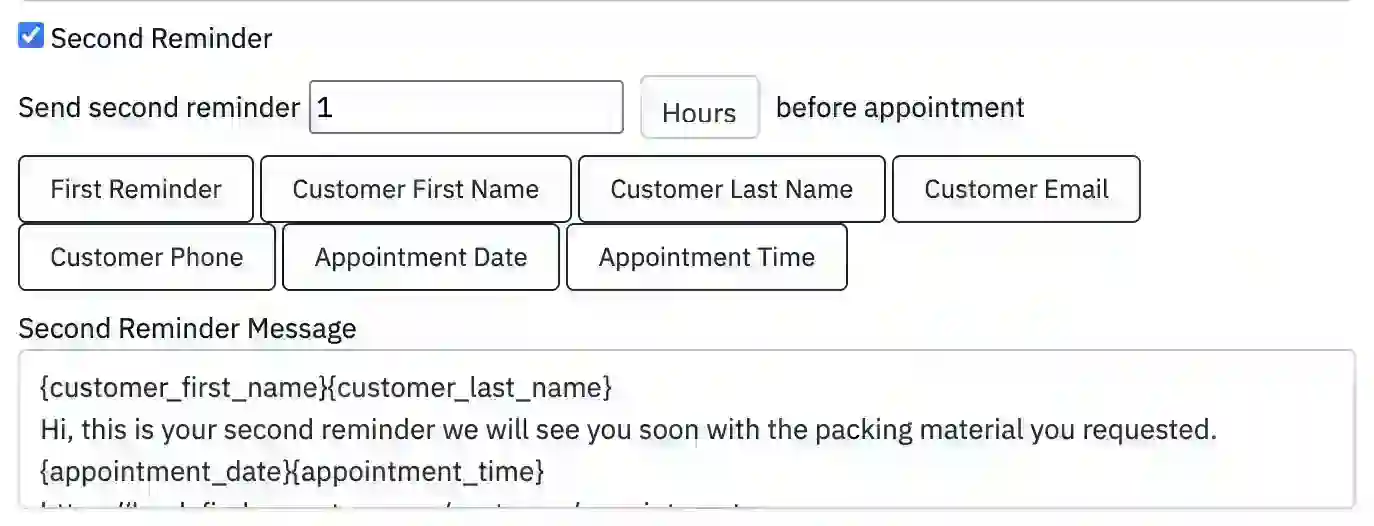This screenshot has width=1374, height=526.
Task: Click the "Hi, this is your second reminder" line
Action: (x=628, y=429)
